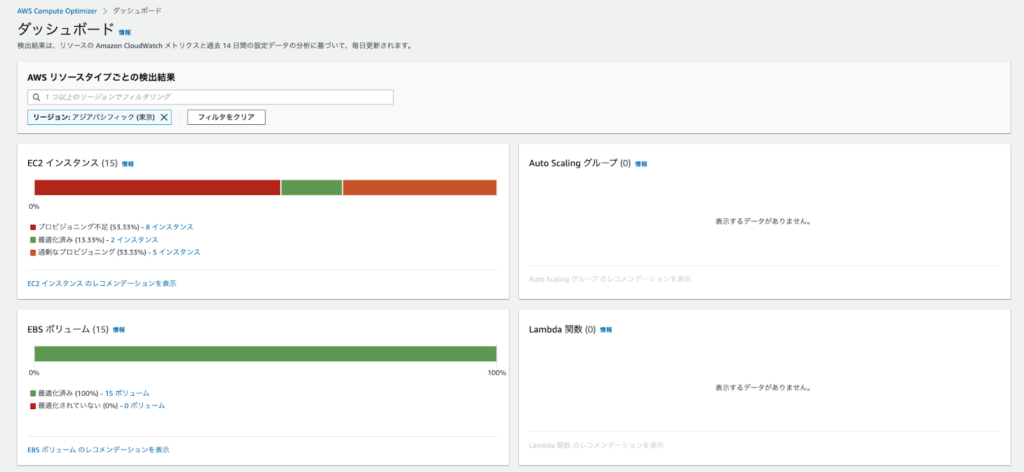The width and height of the screenshot is (1024, 472).
Task: View EBS ボリューム recommendations link
Action: coord(99,450)
